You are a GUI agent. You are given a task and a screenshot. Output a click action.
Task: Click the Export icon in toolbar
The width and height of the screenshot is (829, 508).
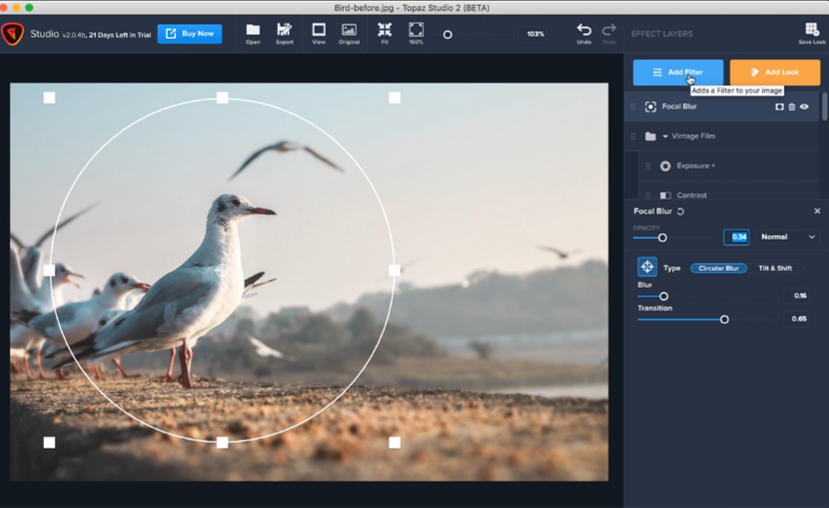point(285,31)
